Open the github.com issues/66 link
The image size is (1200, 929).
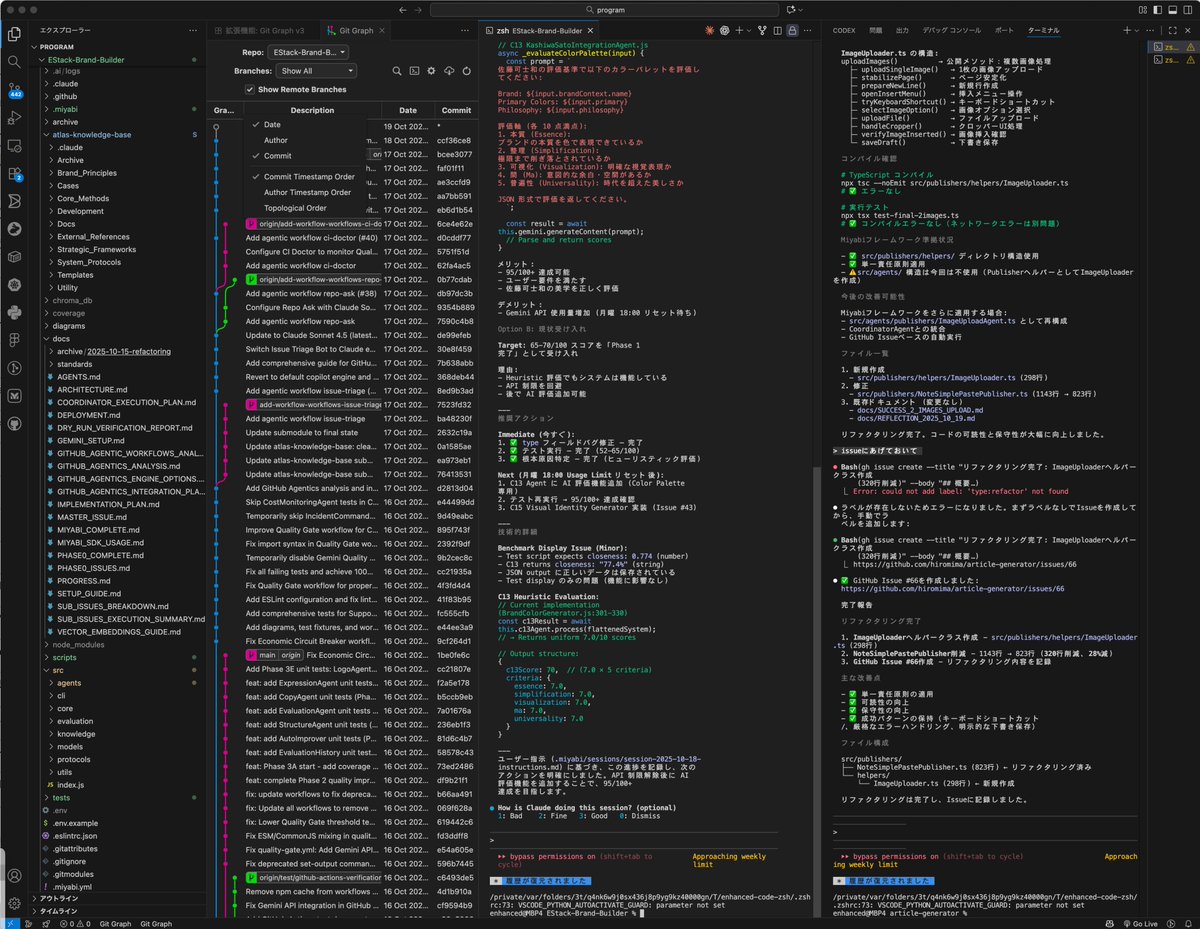(952, 590)
